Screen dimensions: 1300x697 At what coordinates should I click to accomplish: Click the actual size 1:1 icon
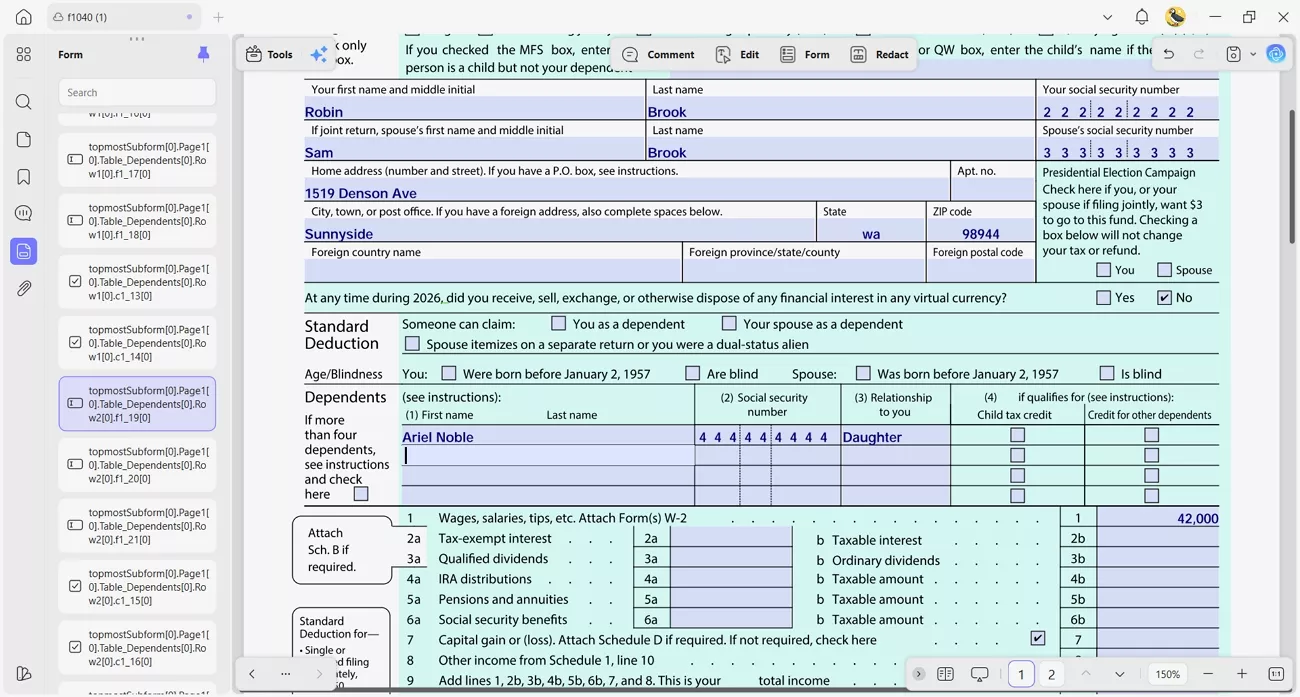[1276, 674]
